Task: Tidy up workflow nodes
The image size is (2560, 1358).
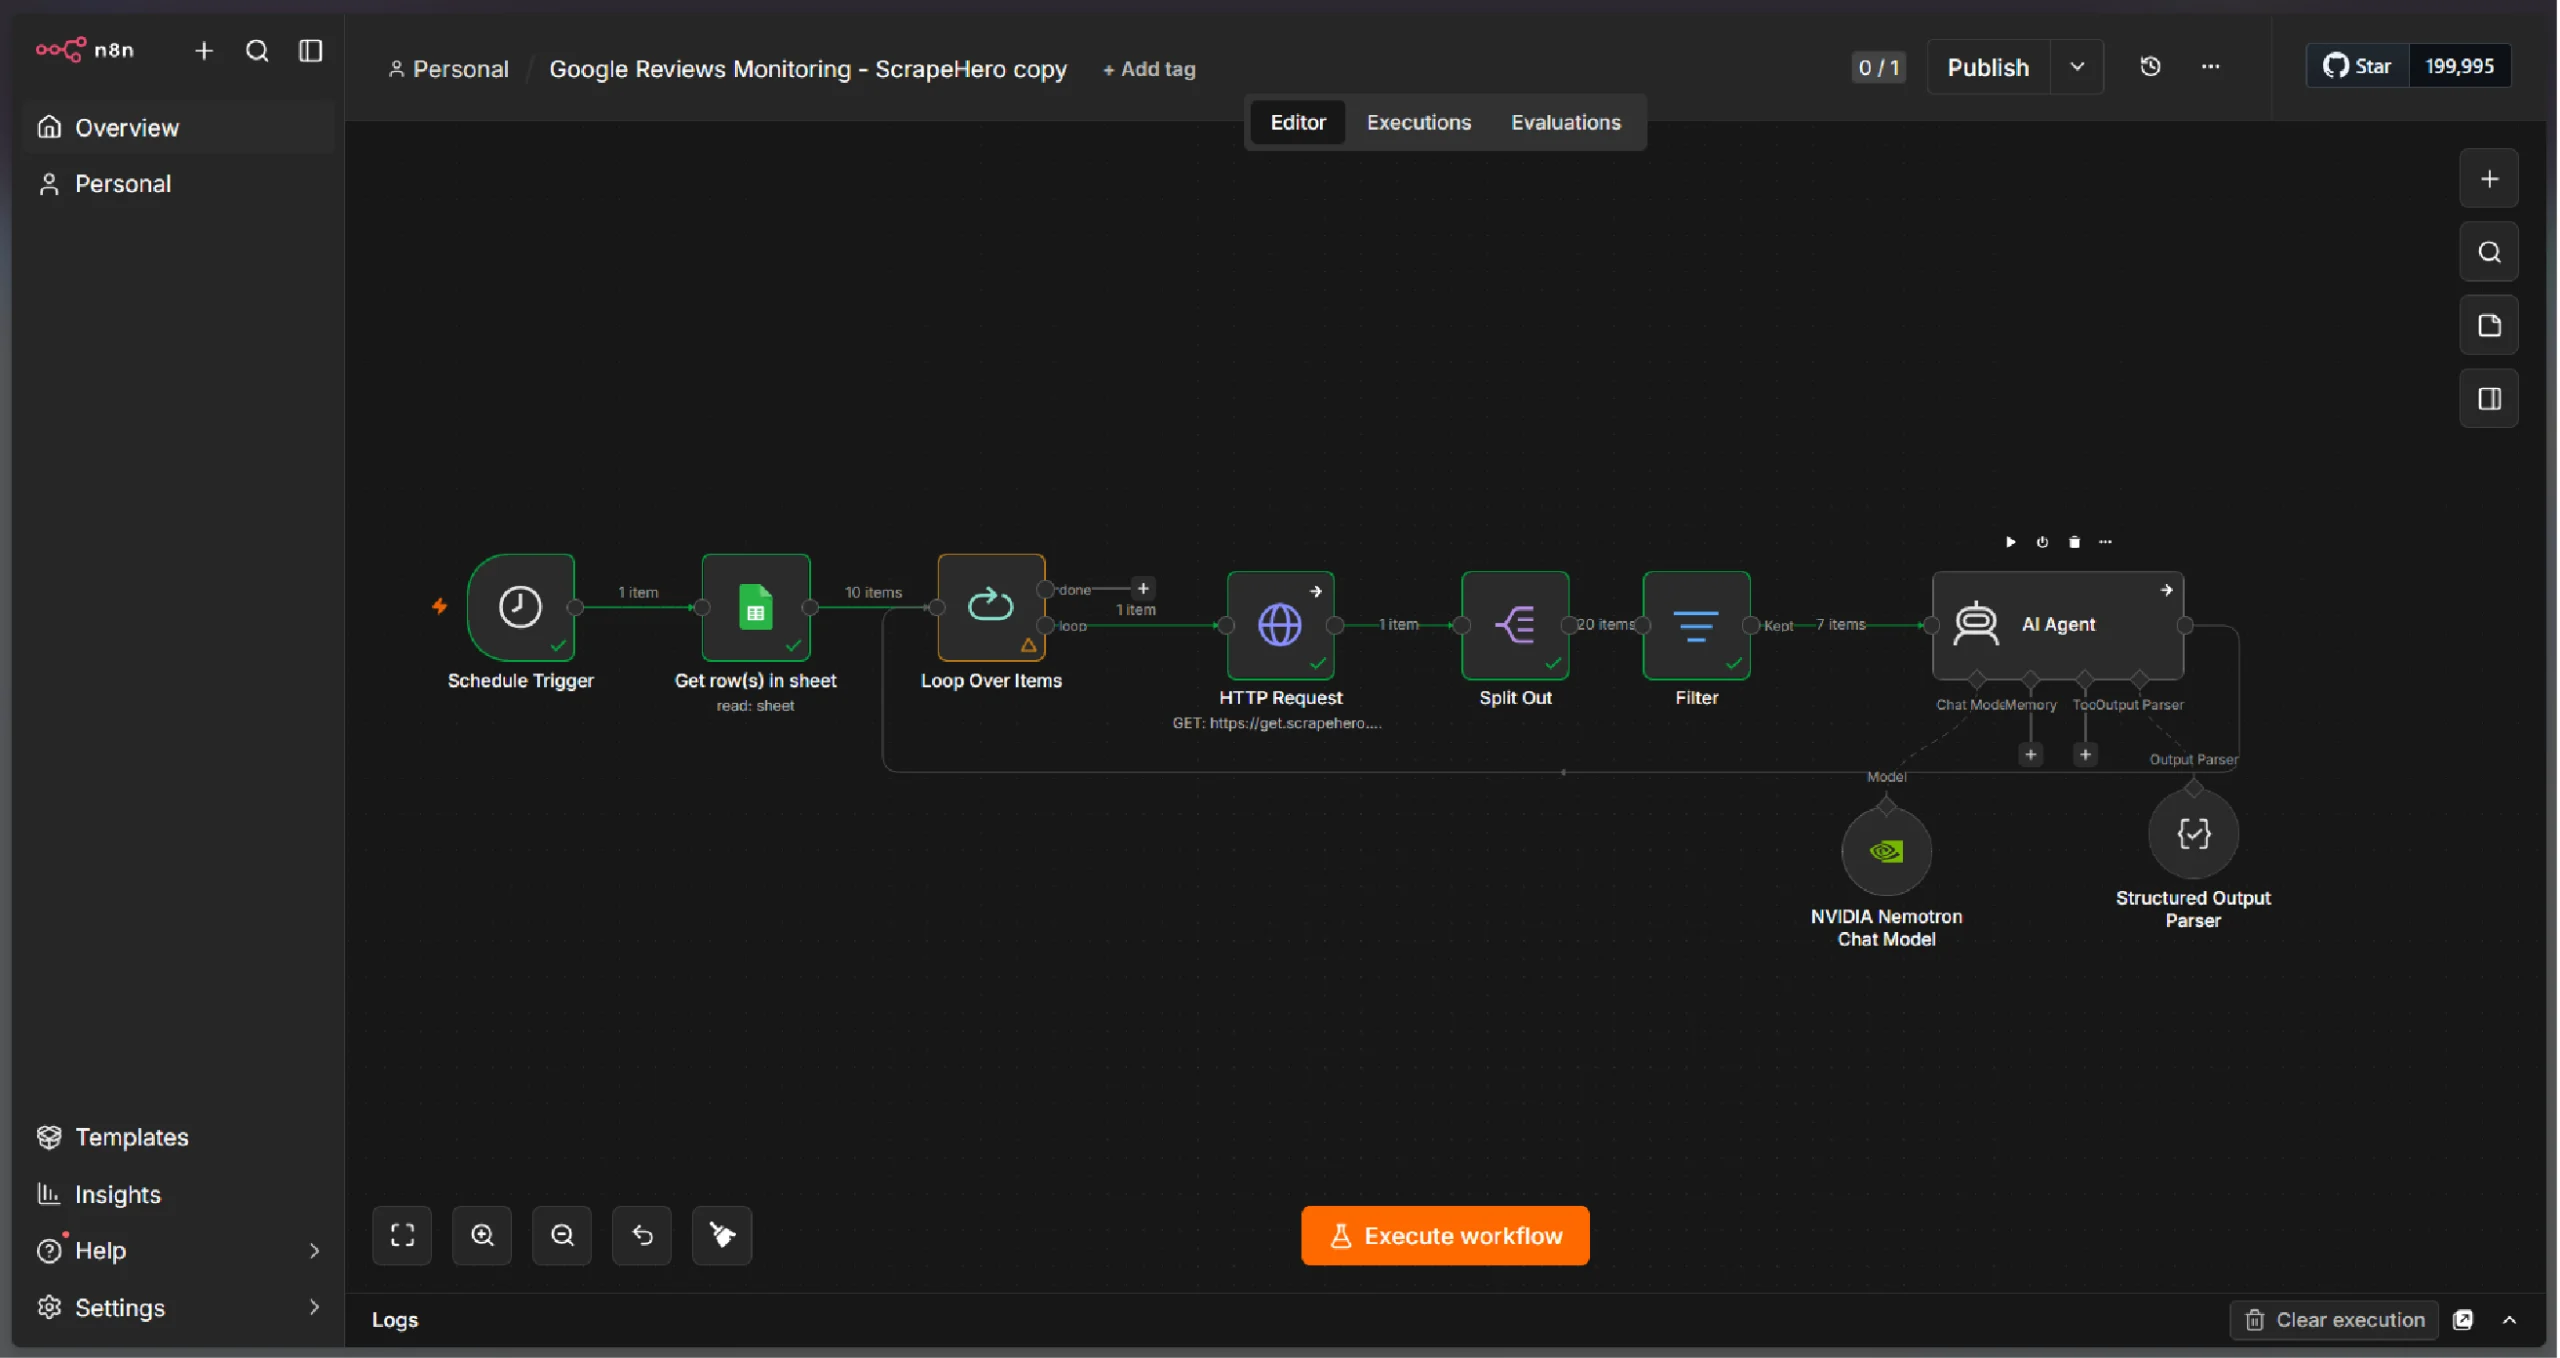Action: click(x=722, y=1235)
